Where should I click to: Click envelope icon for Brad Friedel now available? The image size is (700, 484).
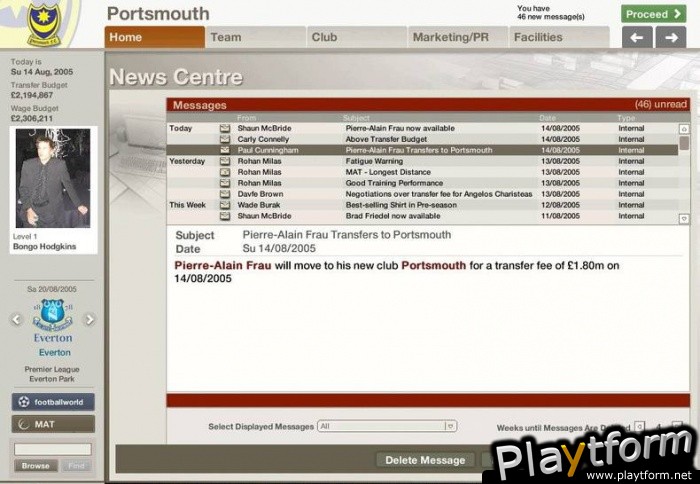(225, 216)
